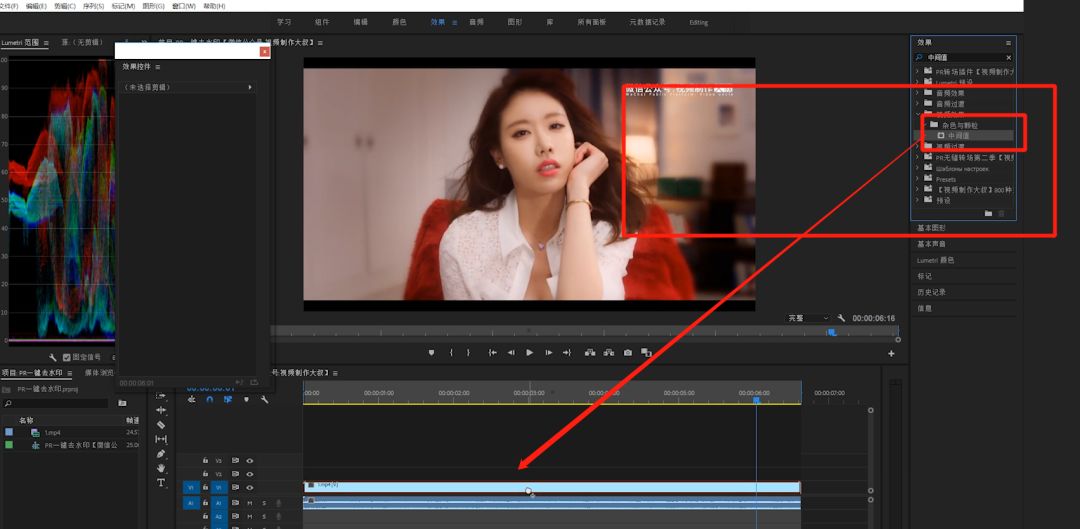Expand the Presets folder
This screenshot has width=1080, height=529.
[x=917, y=179]
